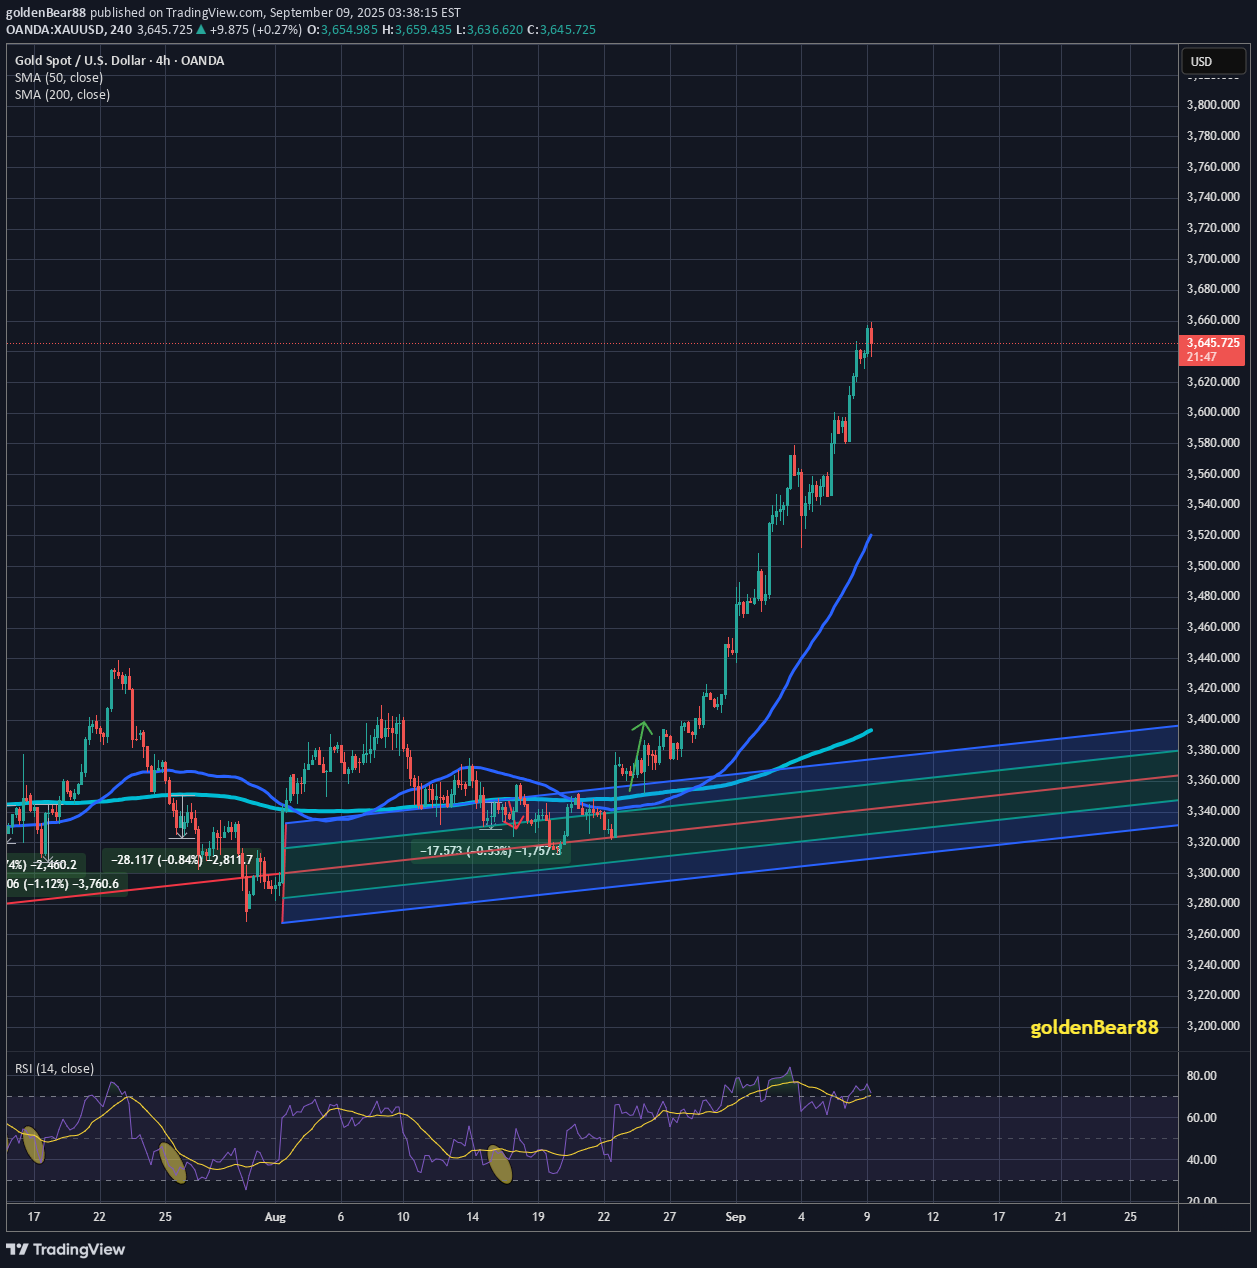Click the Sep label on the time axis
This screenshot has height=1268, width=1257.
coord(736,1217)
